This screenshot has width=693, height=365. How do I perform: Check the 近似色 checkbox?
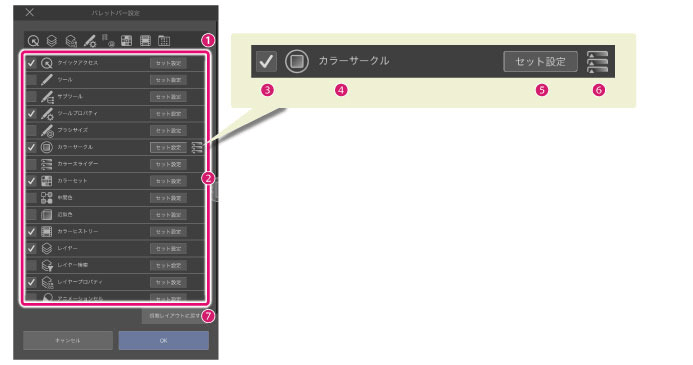(31, 214)
